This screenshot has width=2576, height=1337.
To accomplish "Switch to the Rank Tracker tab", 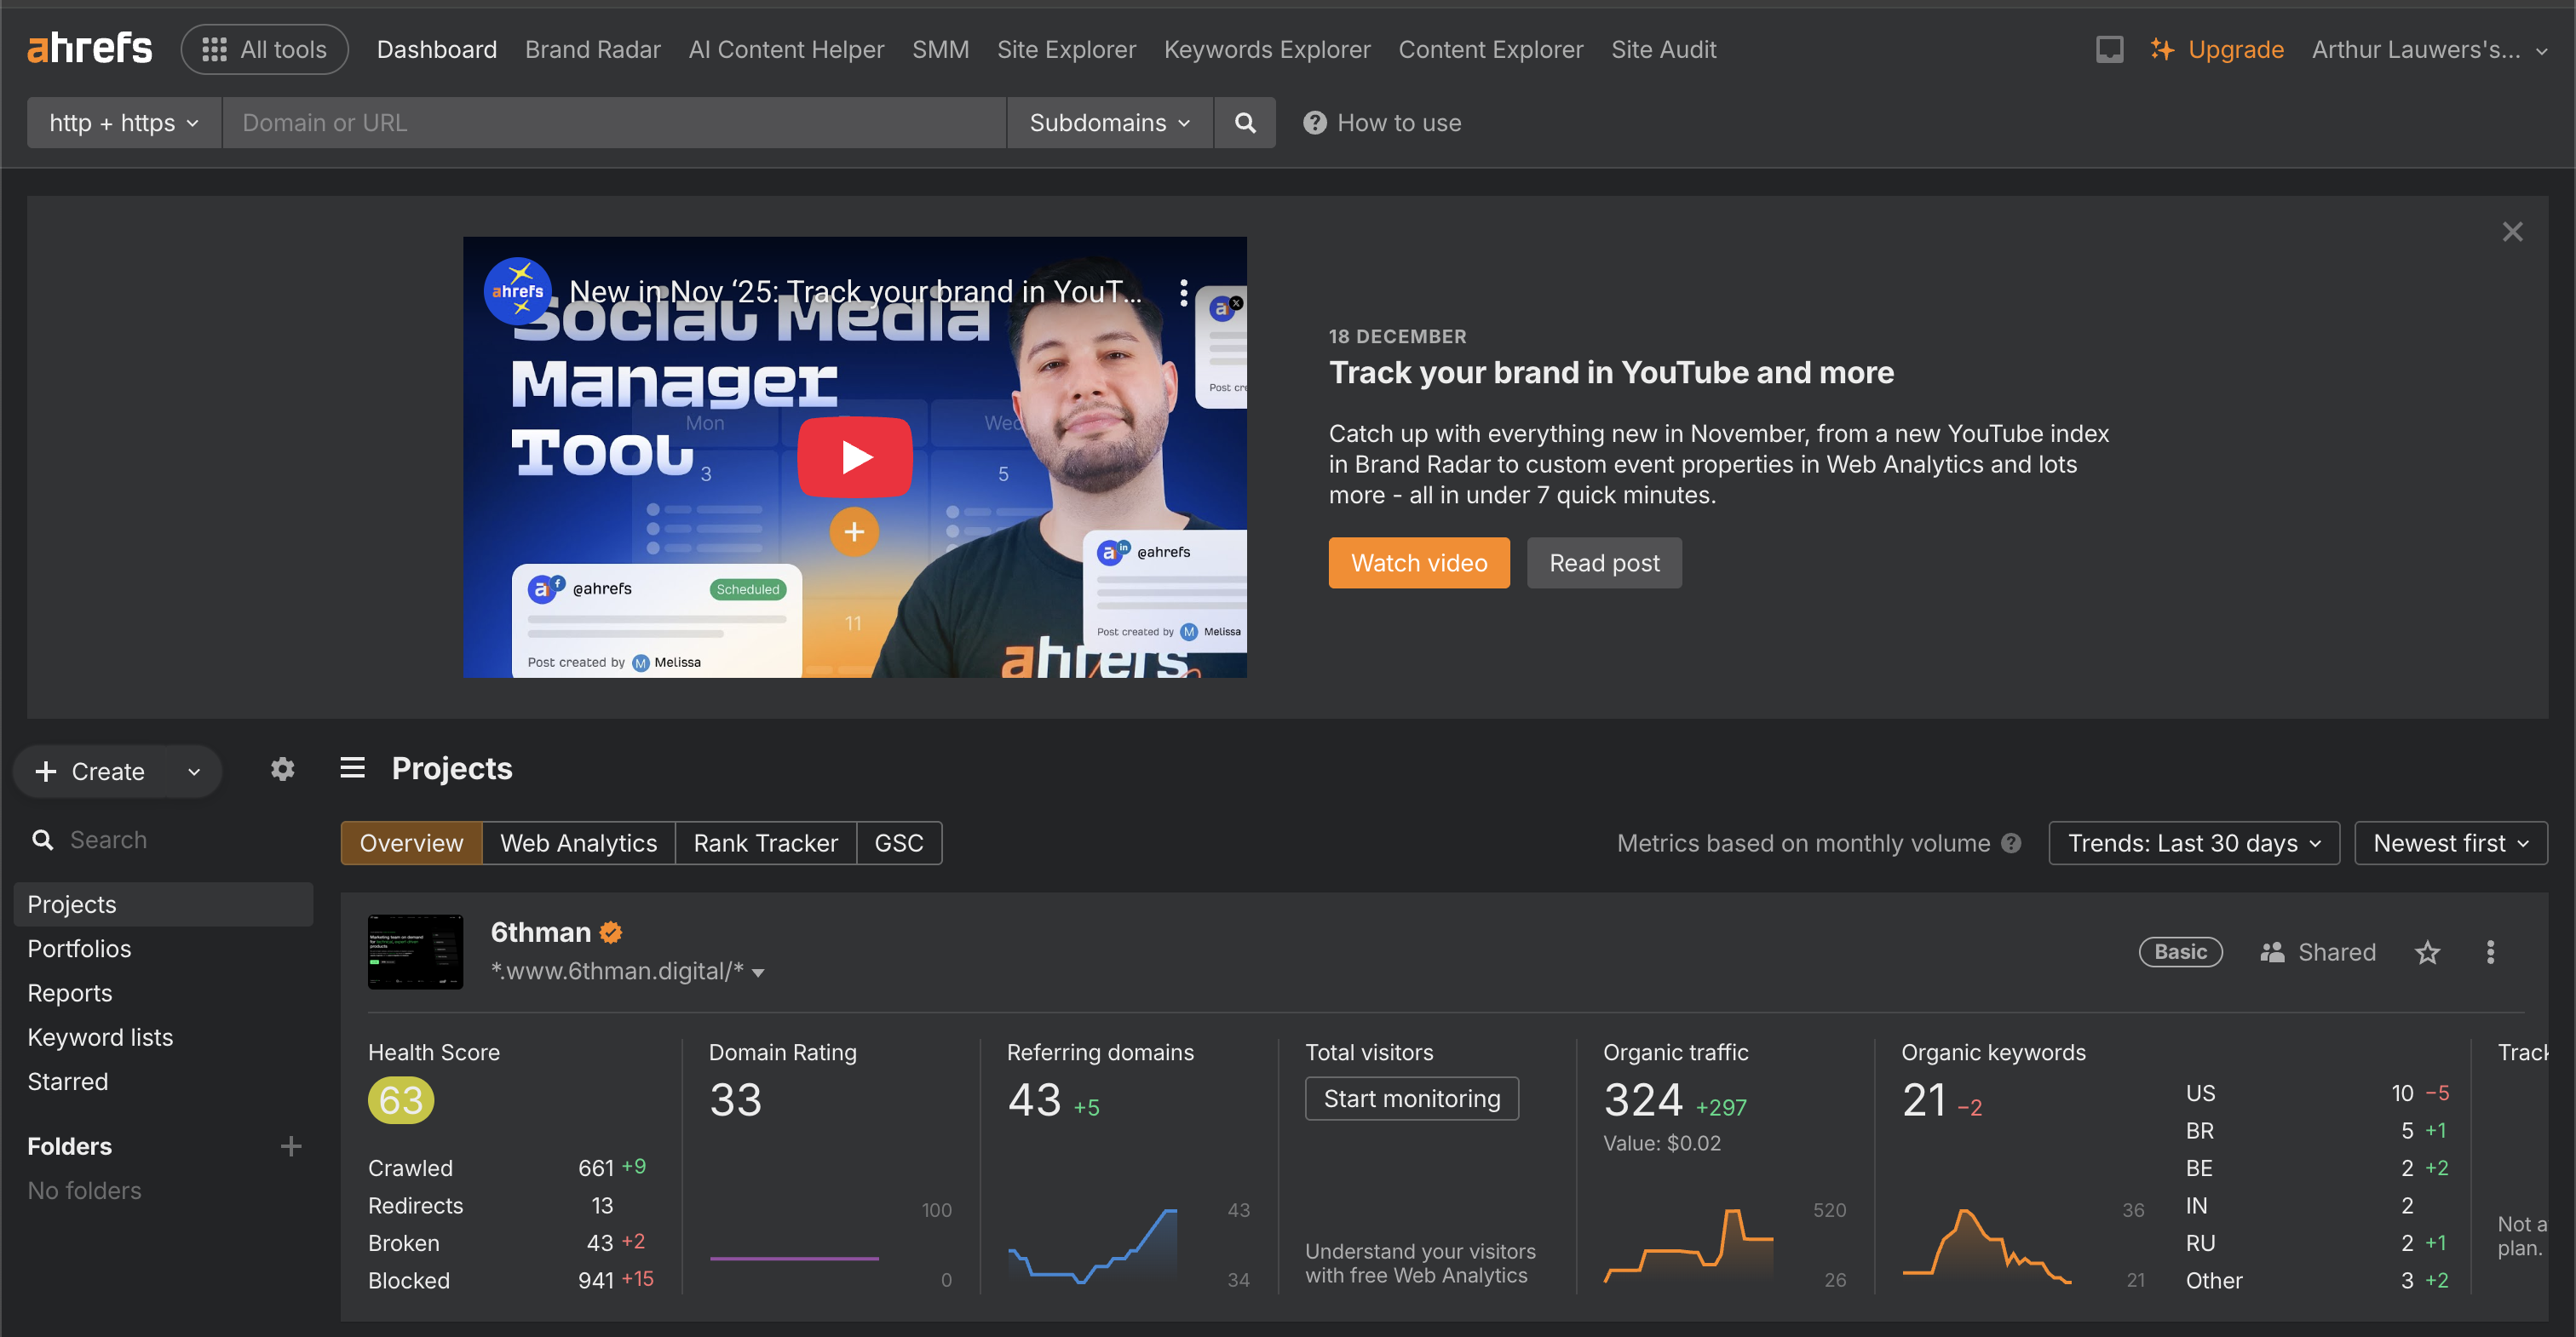I will (765, 843).
